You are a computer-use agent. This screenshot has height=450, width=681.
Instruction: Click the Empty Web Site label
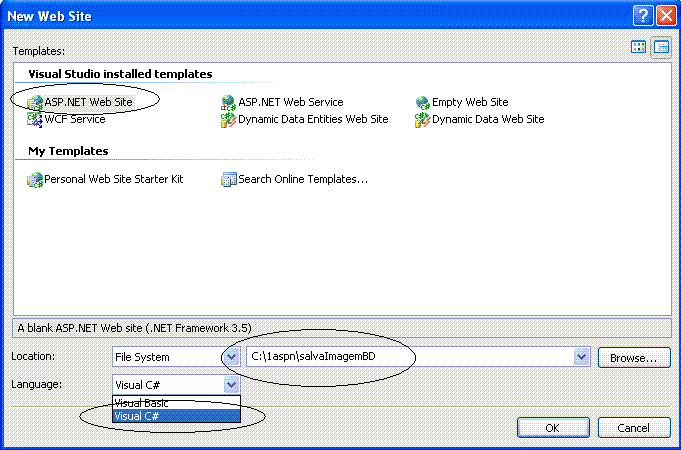470,103
